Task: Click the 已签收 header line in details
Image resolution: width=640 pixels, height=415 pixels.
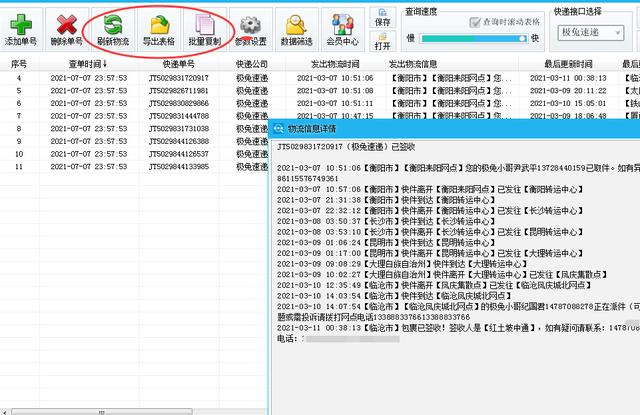Action: point(346,147)
